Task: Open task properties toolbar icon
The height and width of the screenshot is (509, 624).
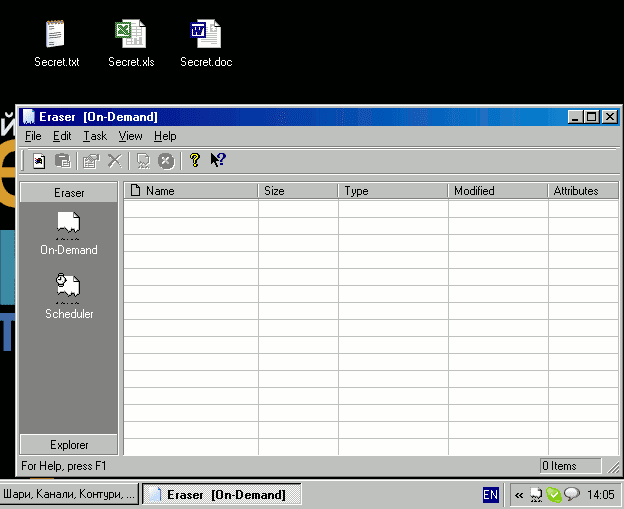Action: (x=91, y=161)
